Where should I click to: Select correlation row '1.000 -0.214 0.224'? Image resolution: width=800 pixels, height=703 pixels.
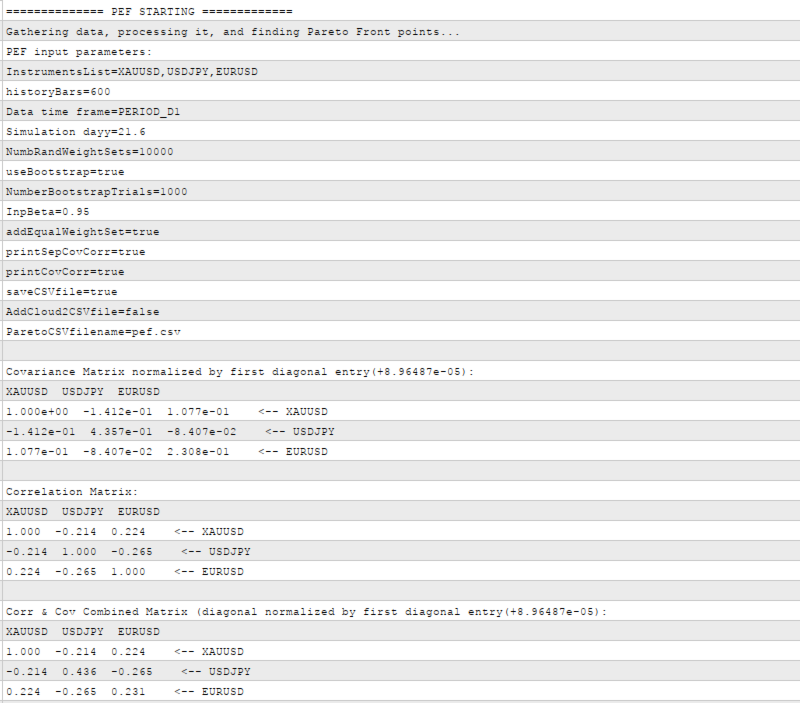pos(401,531)
